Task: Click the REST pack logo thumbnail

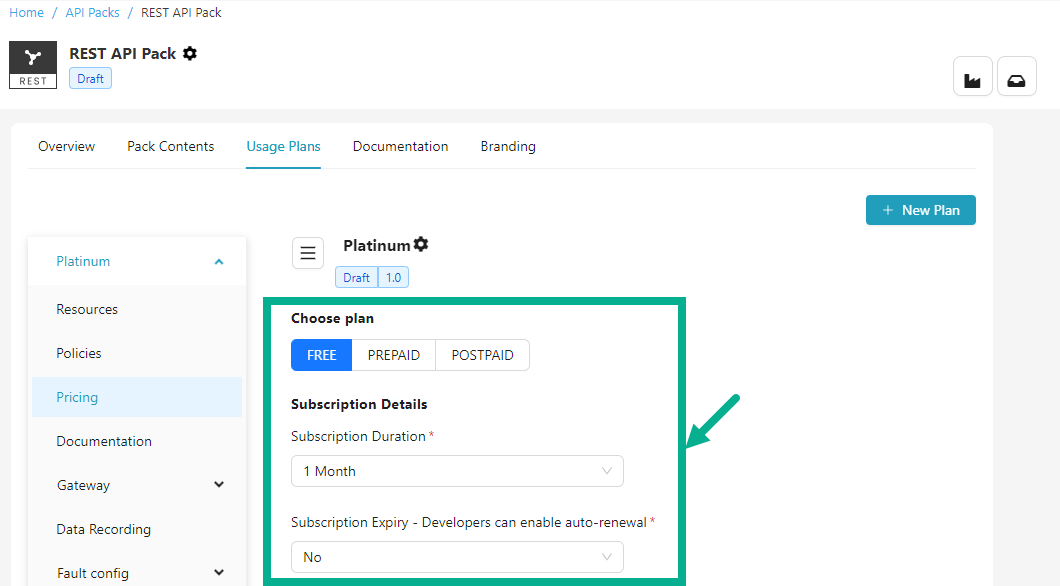Action: (33, 65)
